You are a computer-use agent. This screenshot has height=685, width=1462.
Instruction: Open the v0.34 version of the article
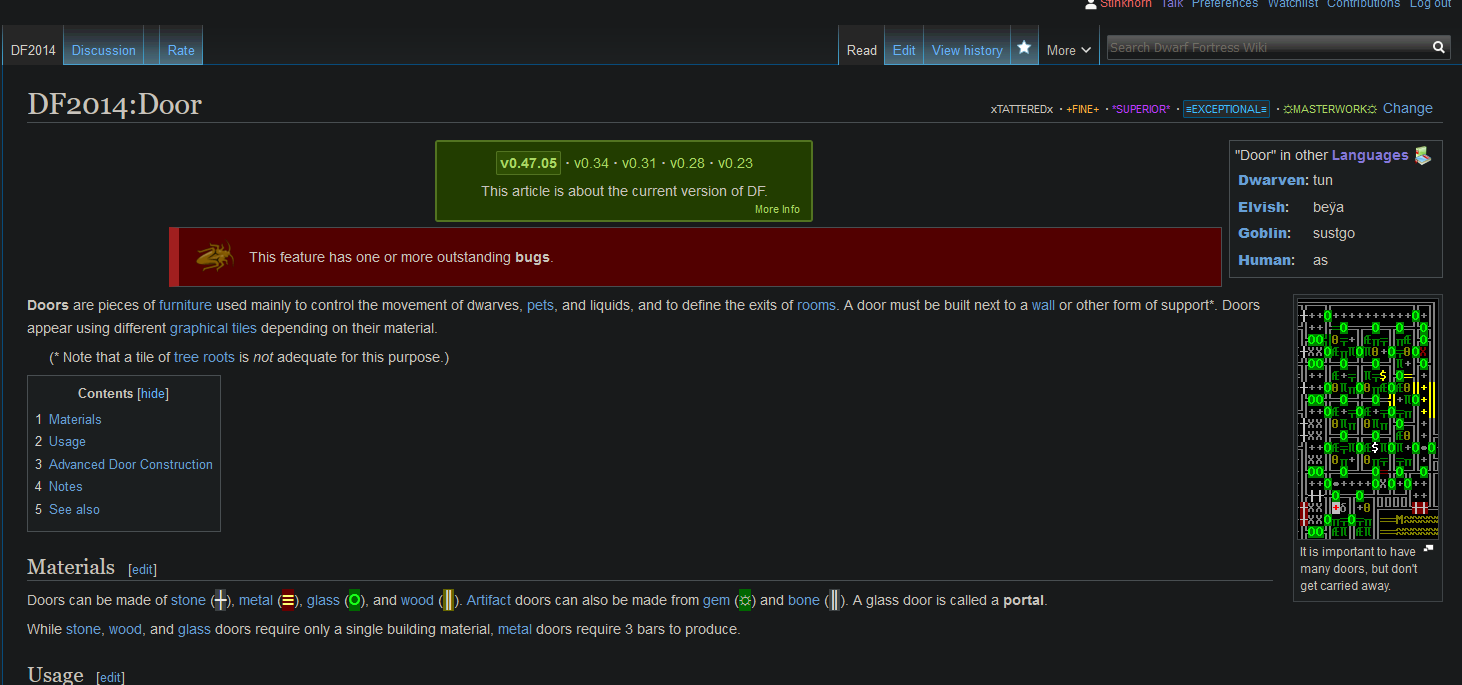point(591,163)
